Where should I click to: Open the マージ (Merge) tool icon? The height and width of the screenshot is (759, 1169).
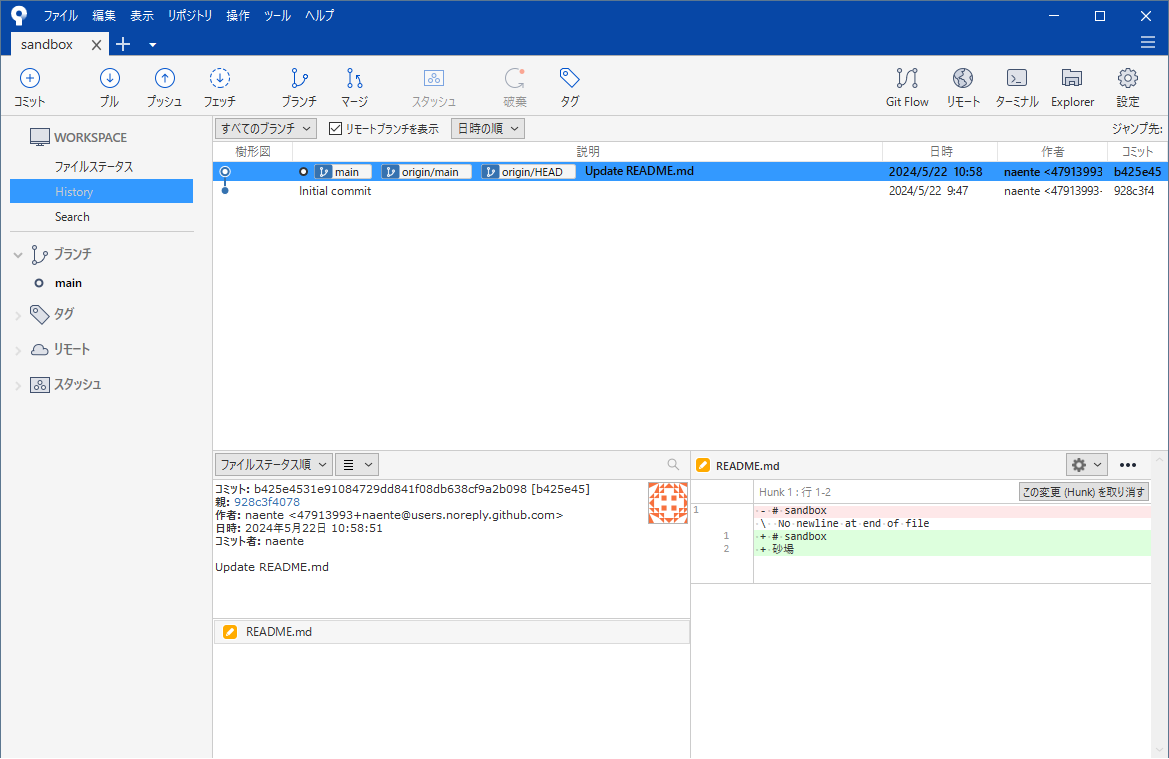(353, 86)
